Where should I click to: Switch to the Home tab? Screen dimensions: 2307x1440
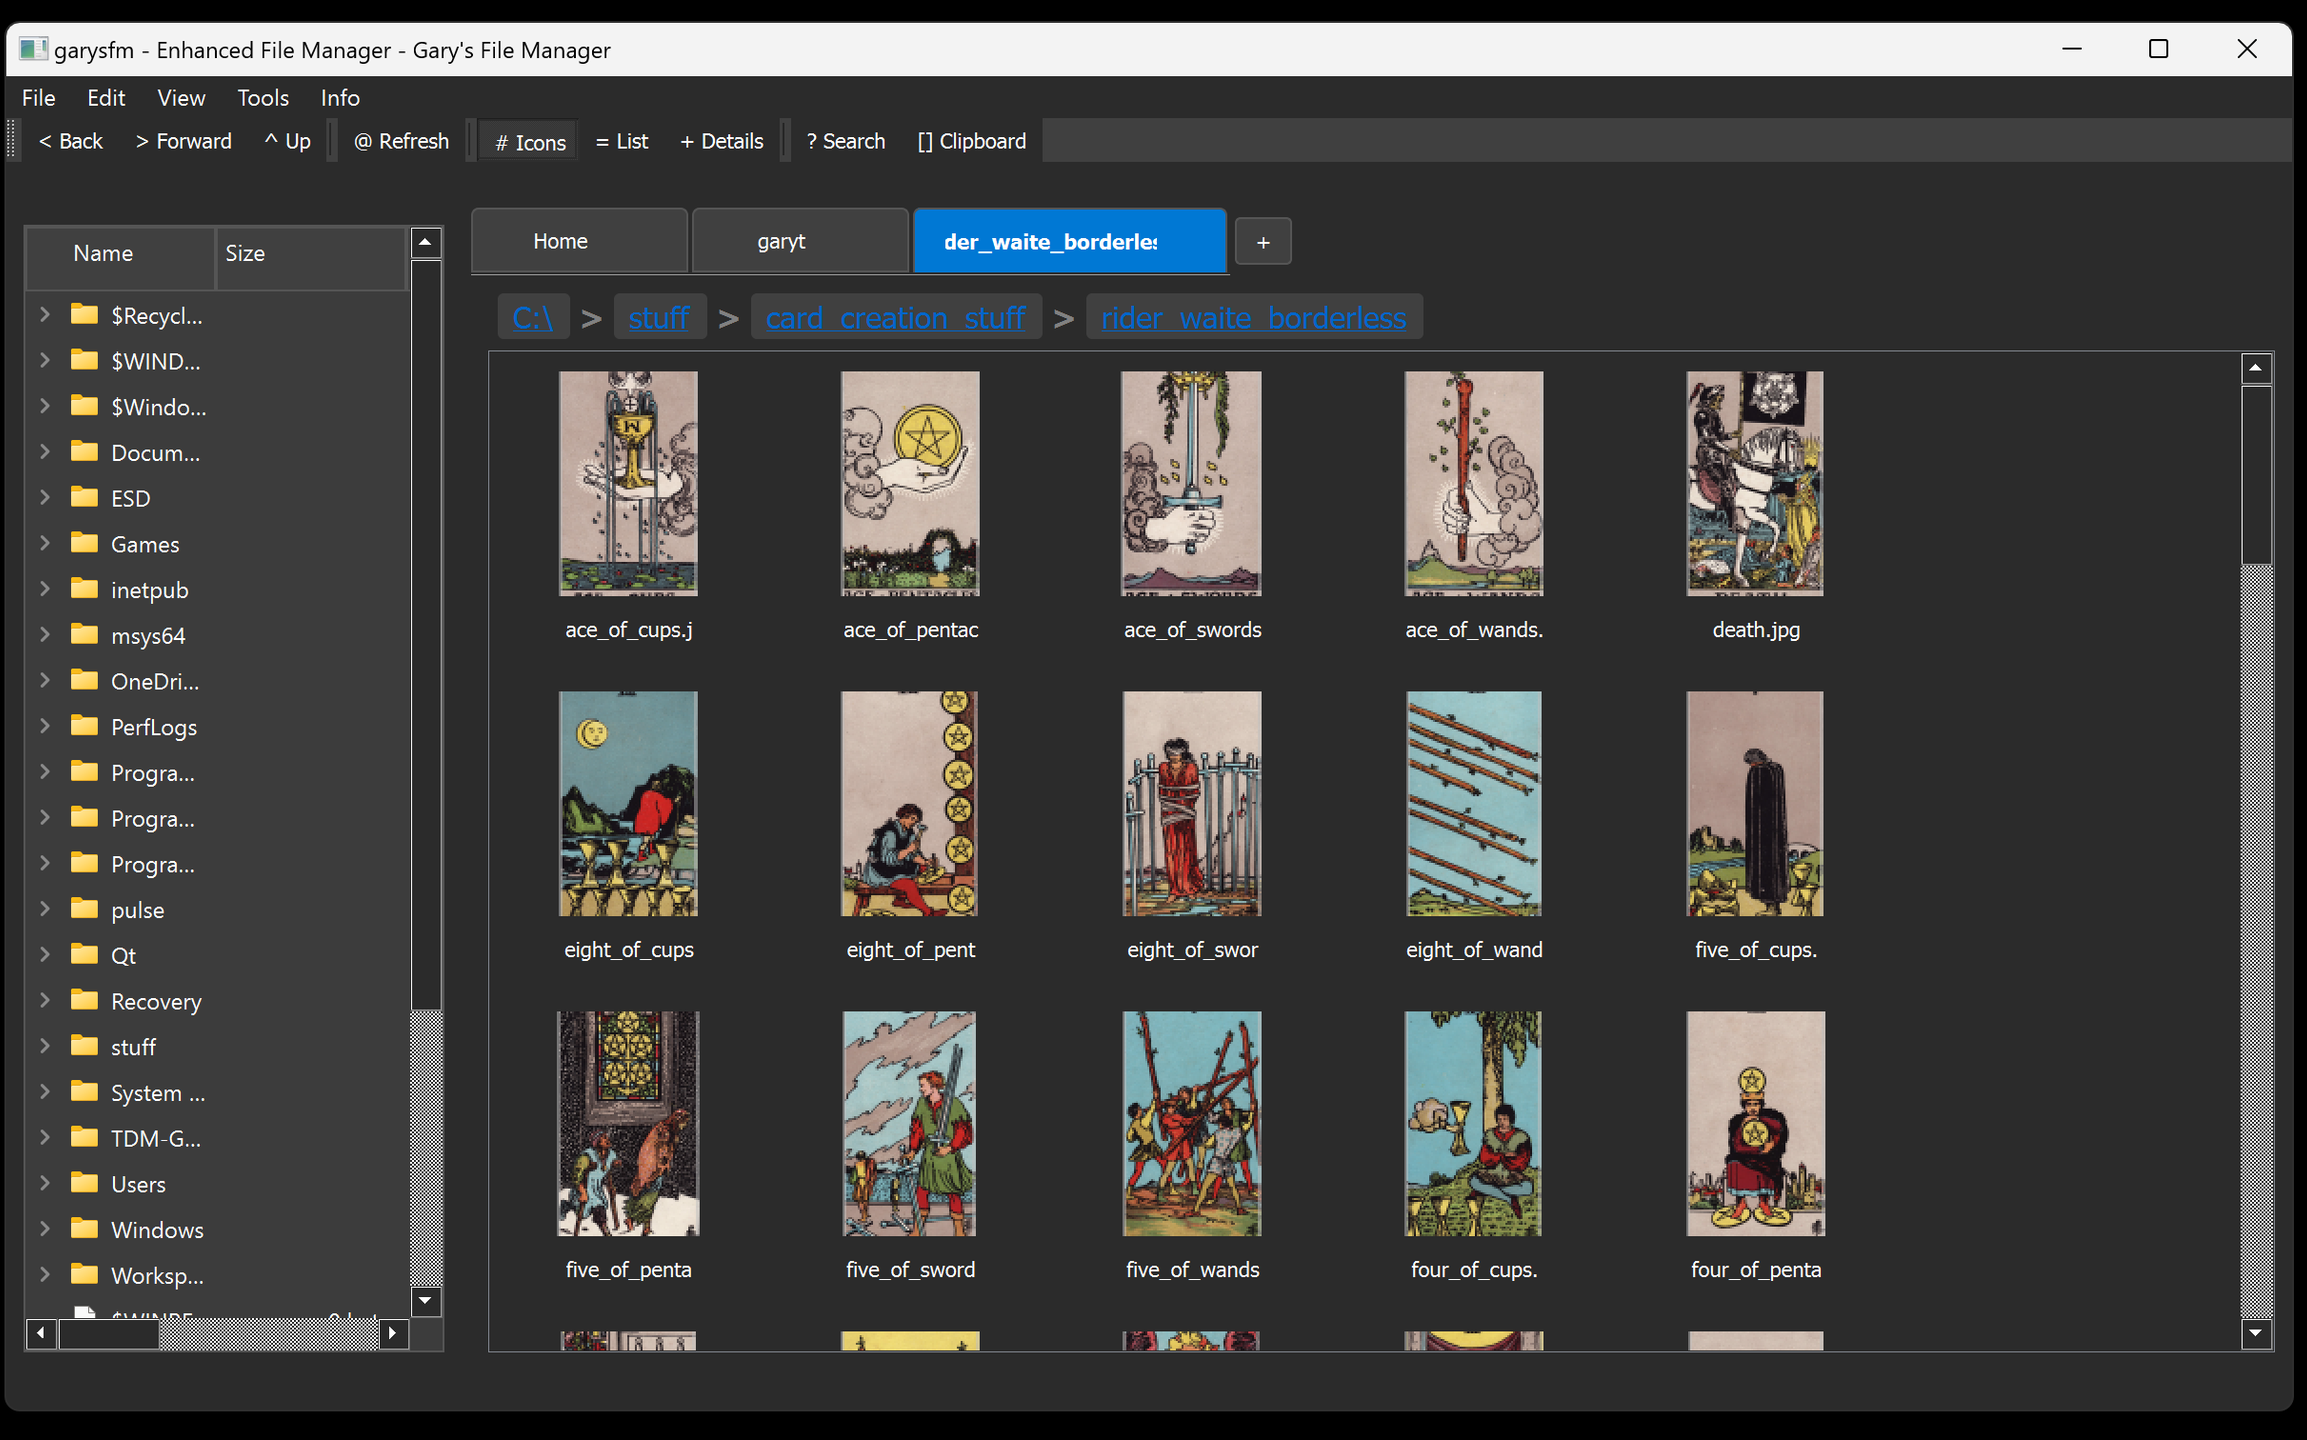579,241
